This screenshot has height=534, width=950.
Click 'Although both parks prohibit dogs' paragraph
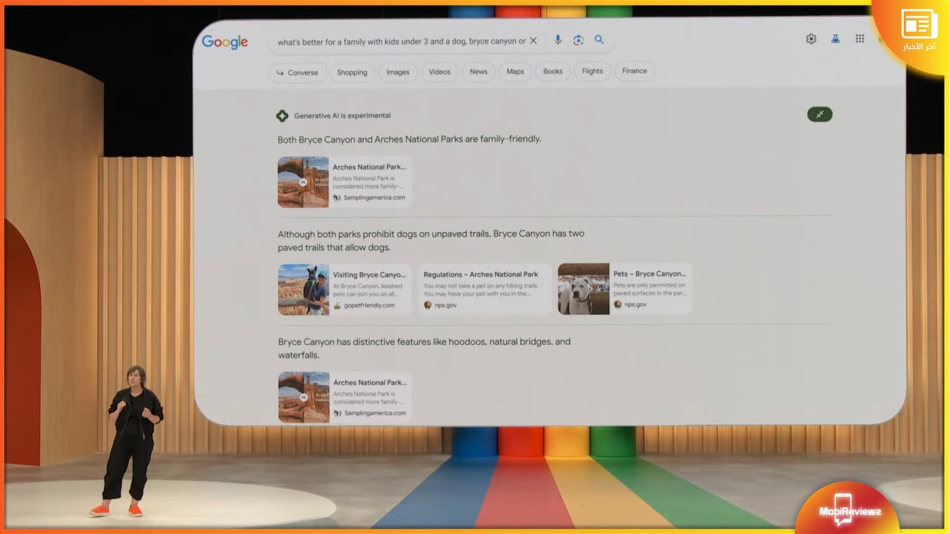(431, 241)
